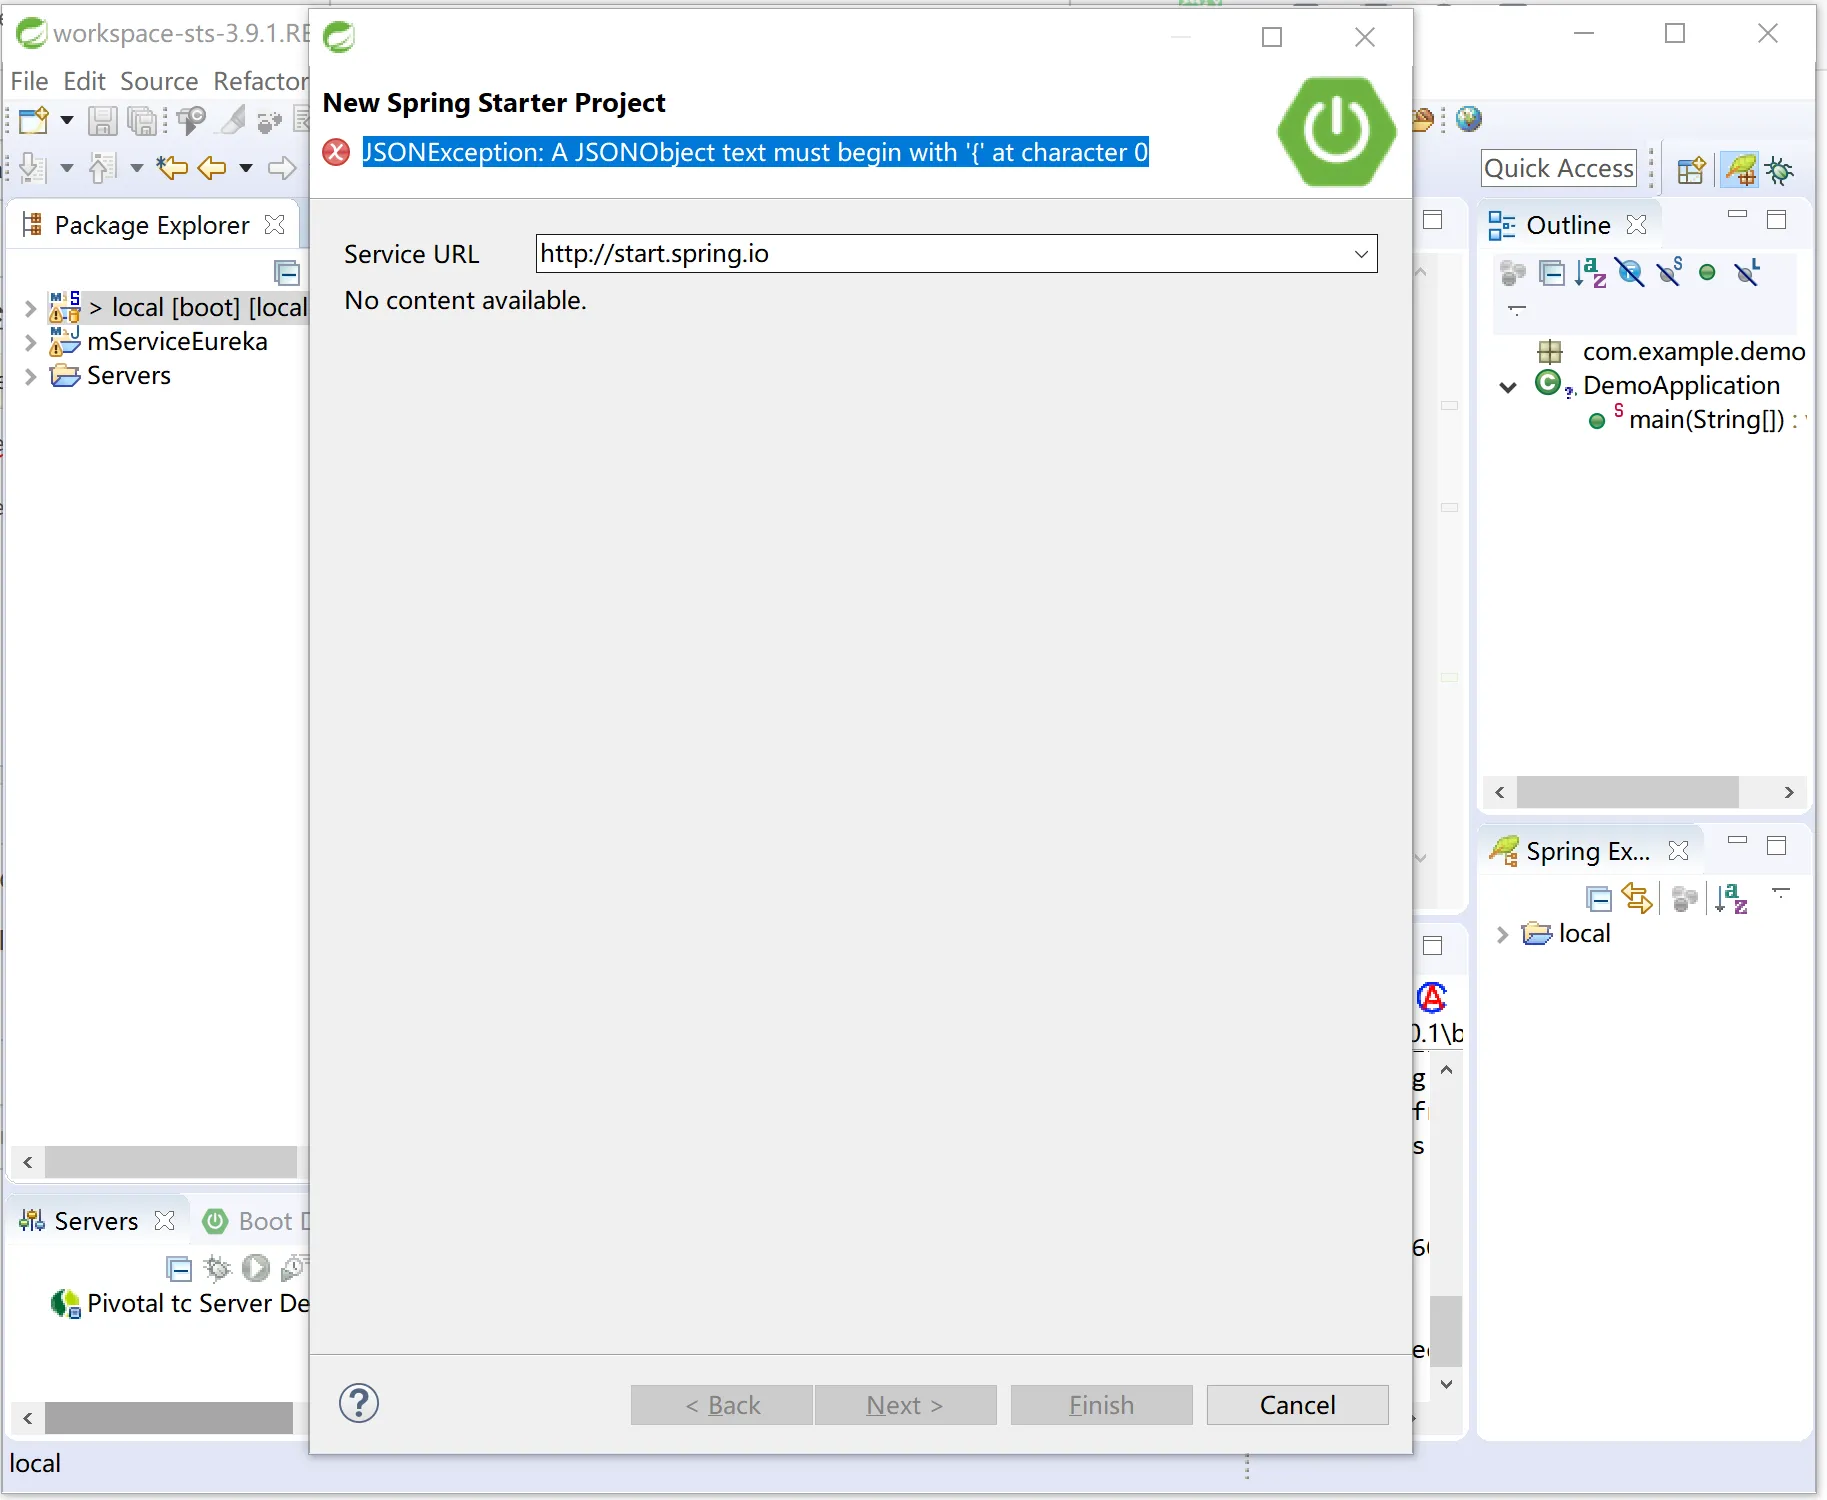
Task: Click the Save toolbar icon
Action: (102, 121)
